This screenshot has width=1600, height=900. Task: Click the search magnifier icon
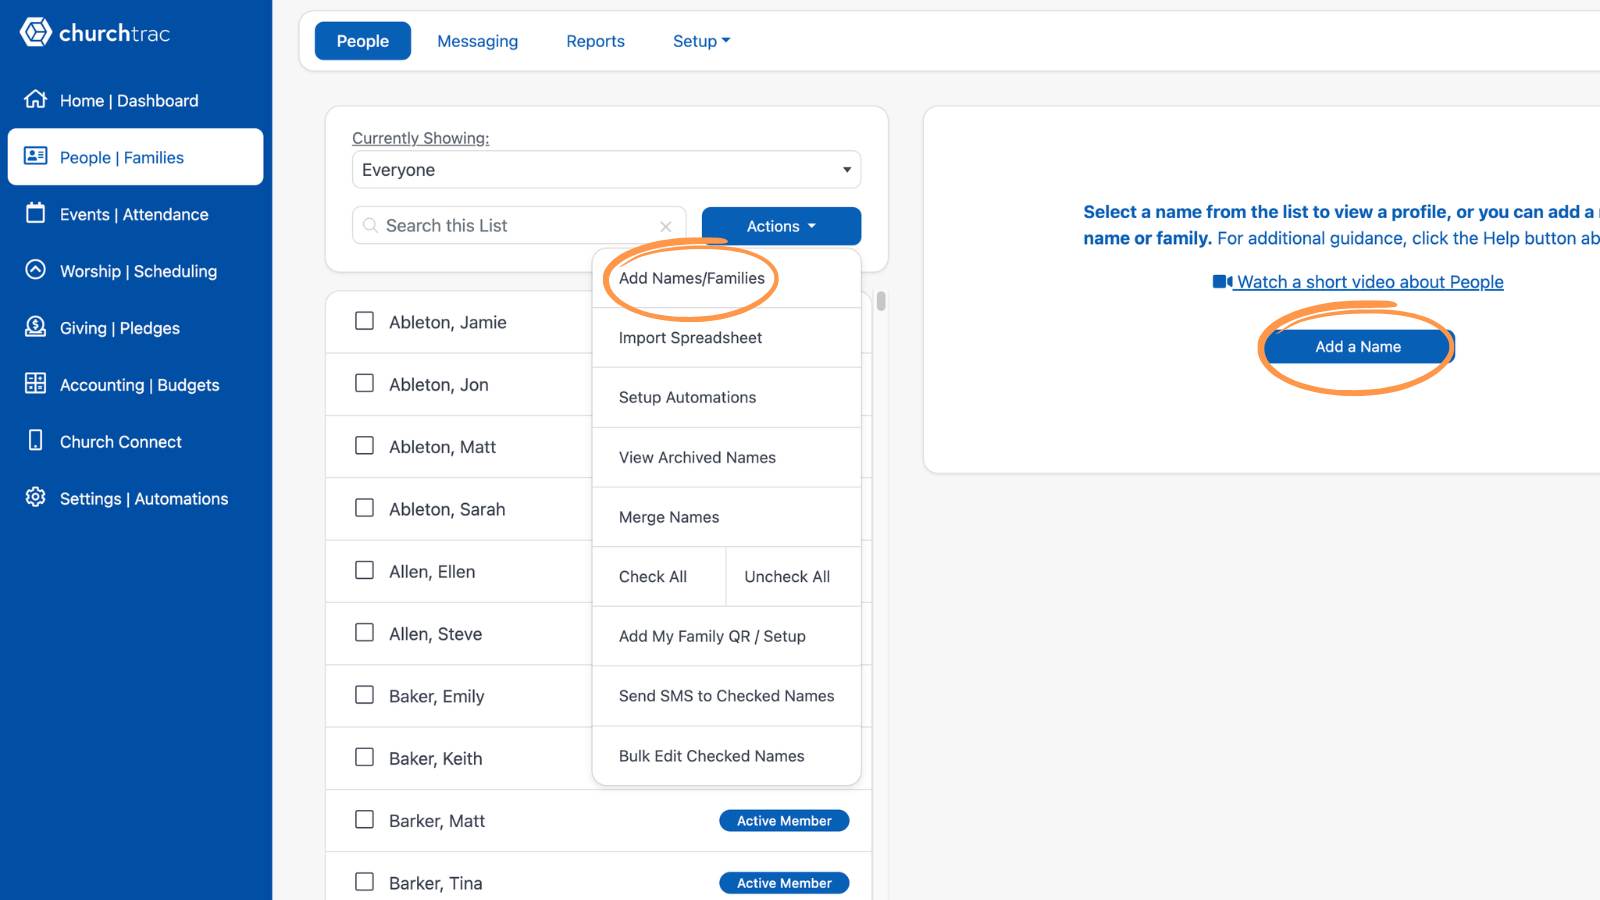371,226
